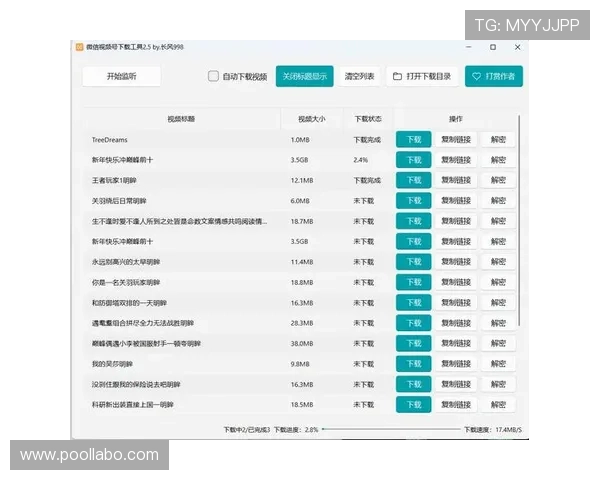Click 解密 in the row at 2.4%
The width and height of the screenshot is (600, 480).
pos(498,160)
